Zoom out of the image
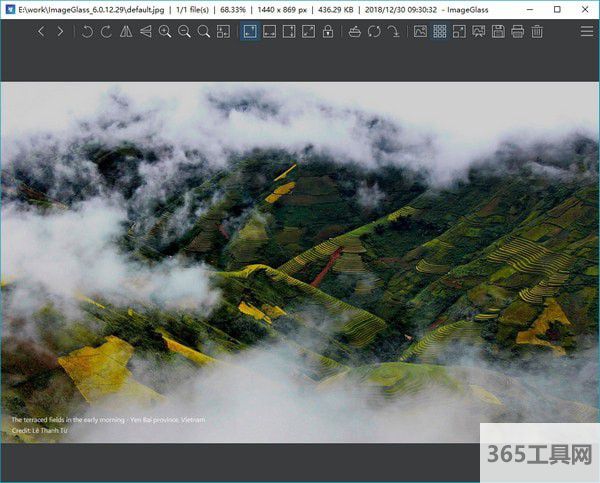 click(x=184, y=32)
